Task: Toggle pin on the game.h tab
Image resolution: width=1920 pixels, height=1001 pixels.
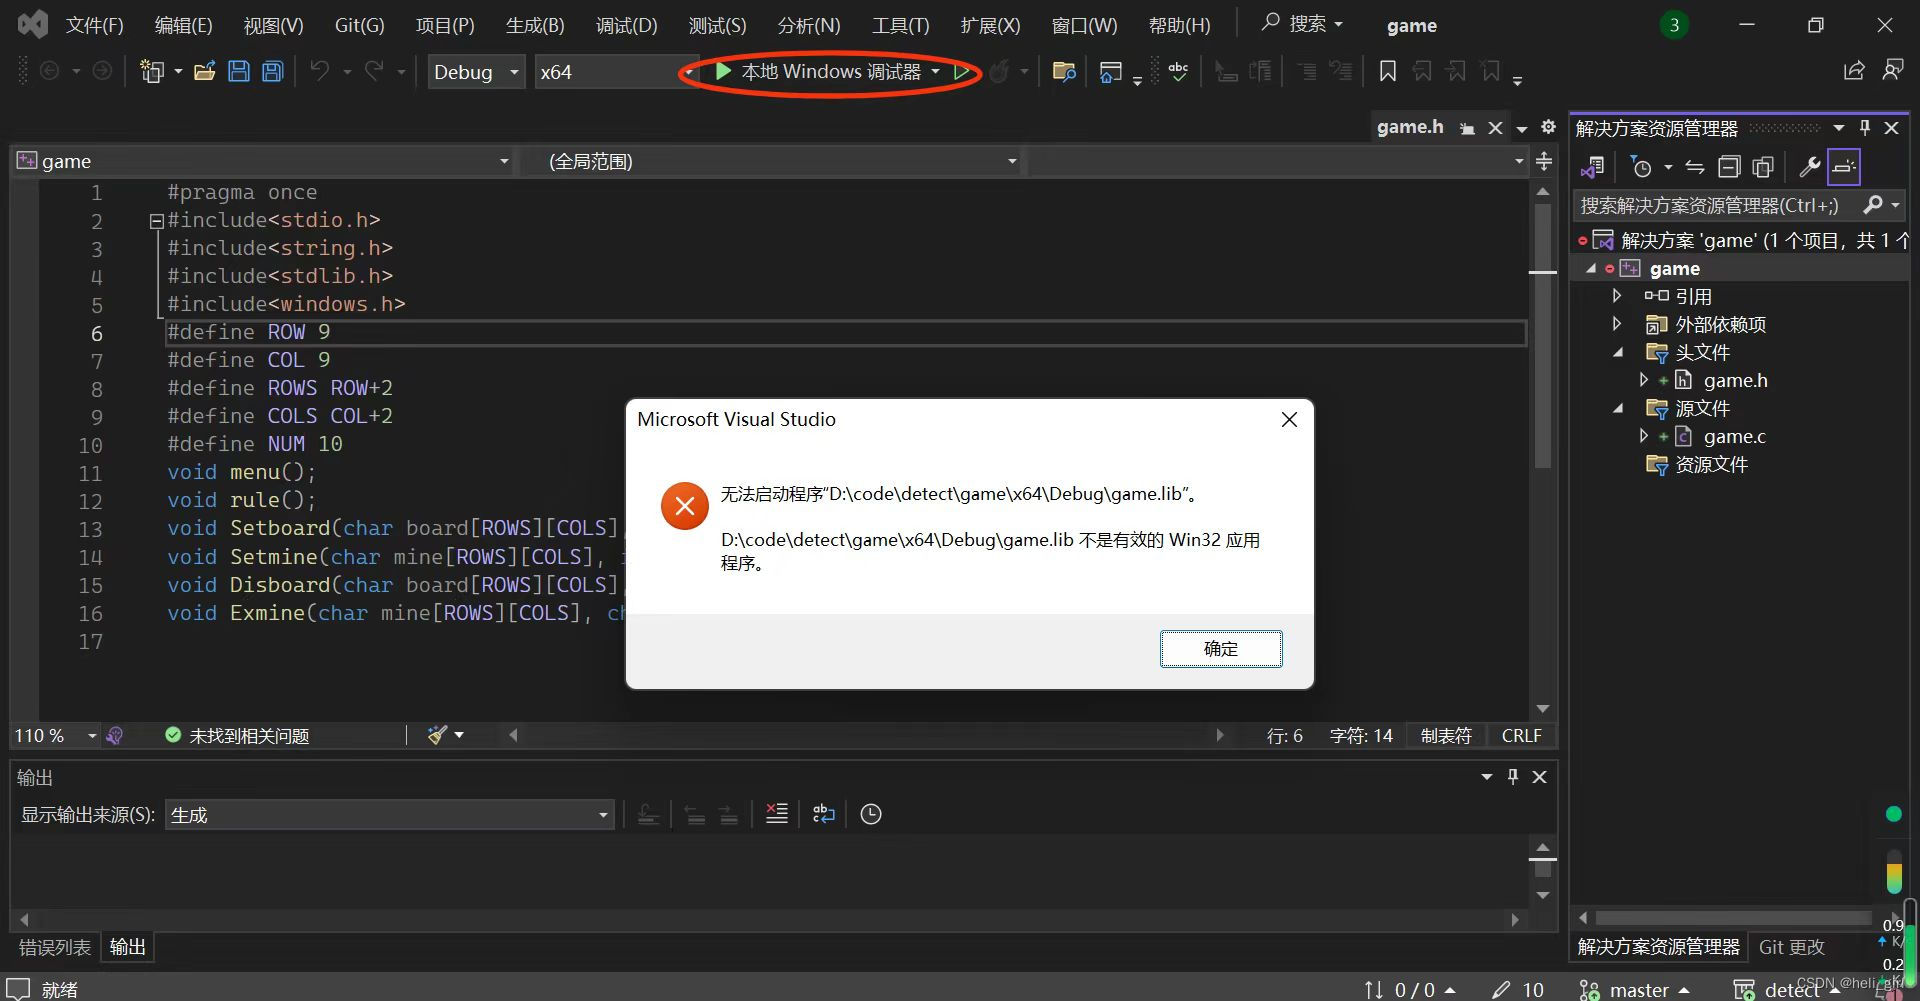Action: (1467, 128)
